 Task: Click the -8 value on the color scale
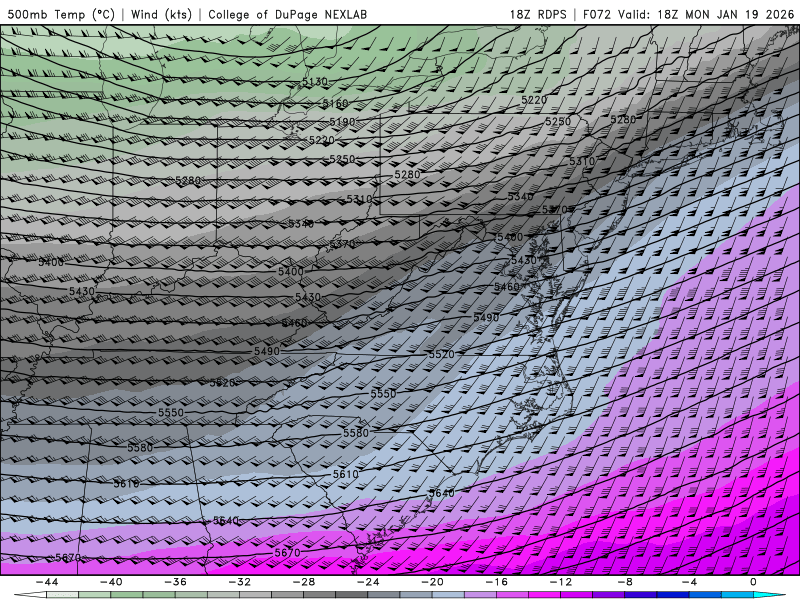coord(626,582)
